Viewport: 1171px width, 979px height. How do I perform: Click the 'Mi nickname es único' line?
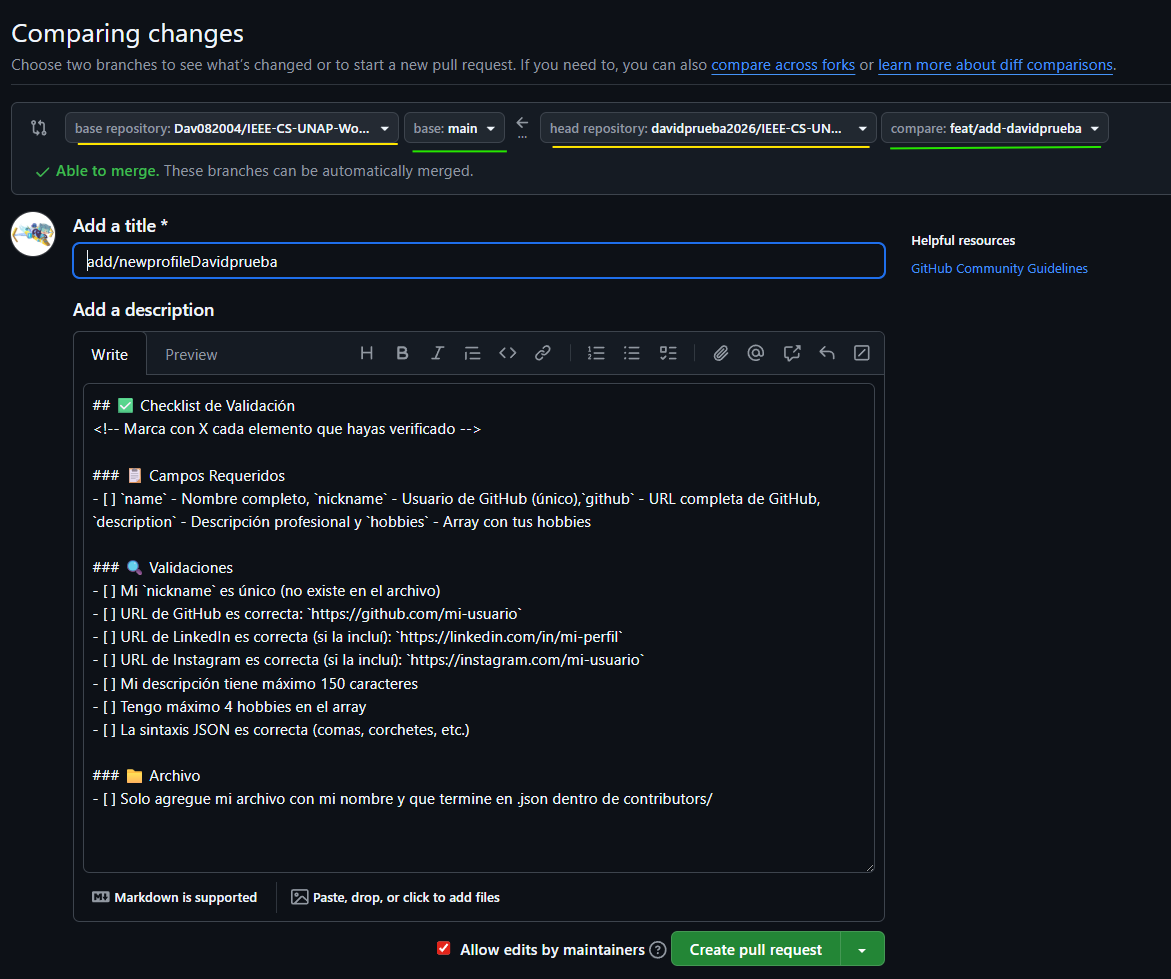(267, 591)
